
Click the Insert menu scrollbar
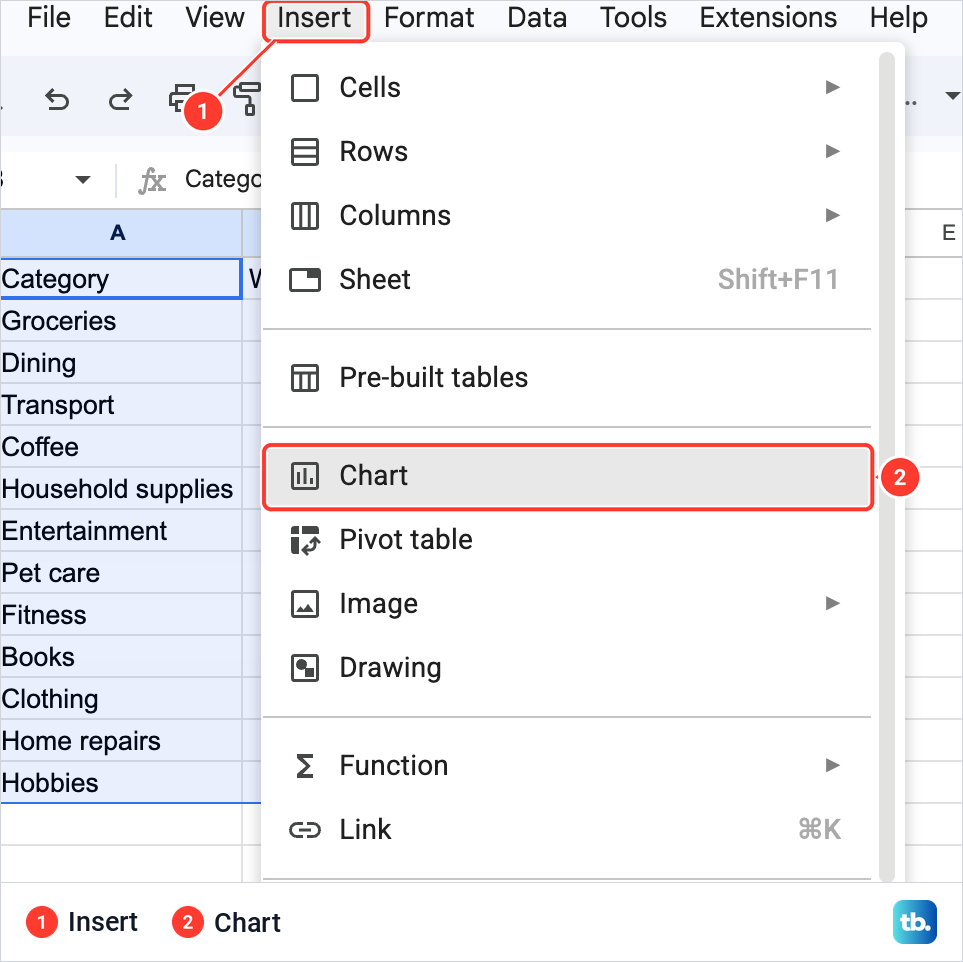pyautogui.click(x=887, y=467)
